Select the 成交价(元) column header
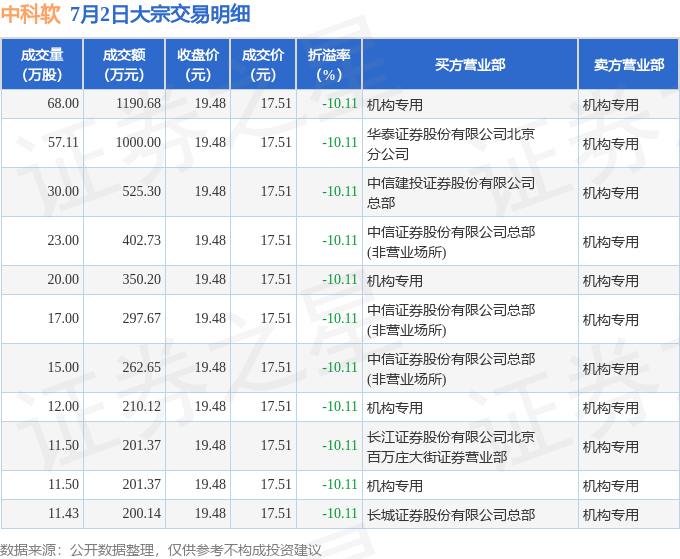This screenshot has width=680, height=559. [x=263, y=65]
